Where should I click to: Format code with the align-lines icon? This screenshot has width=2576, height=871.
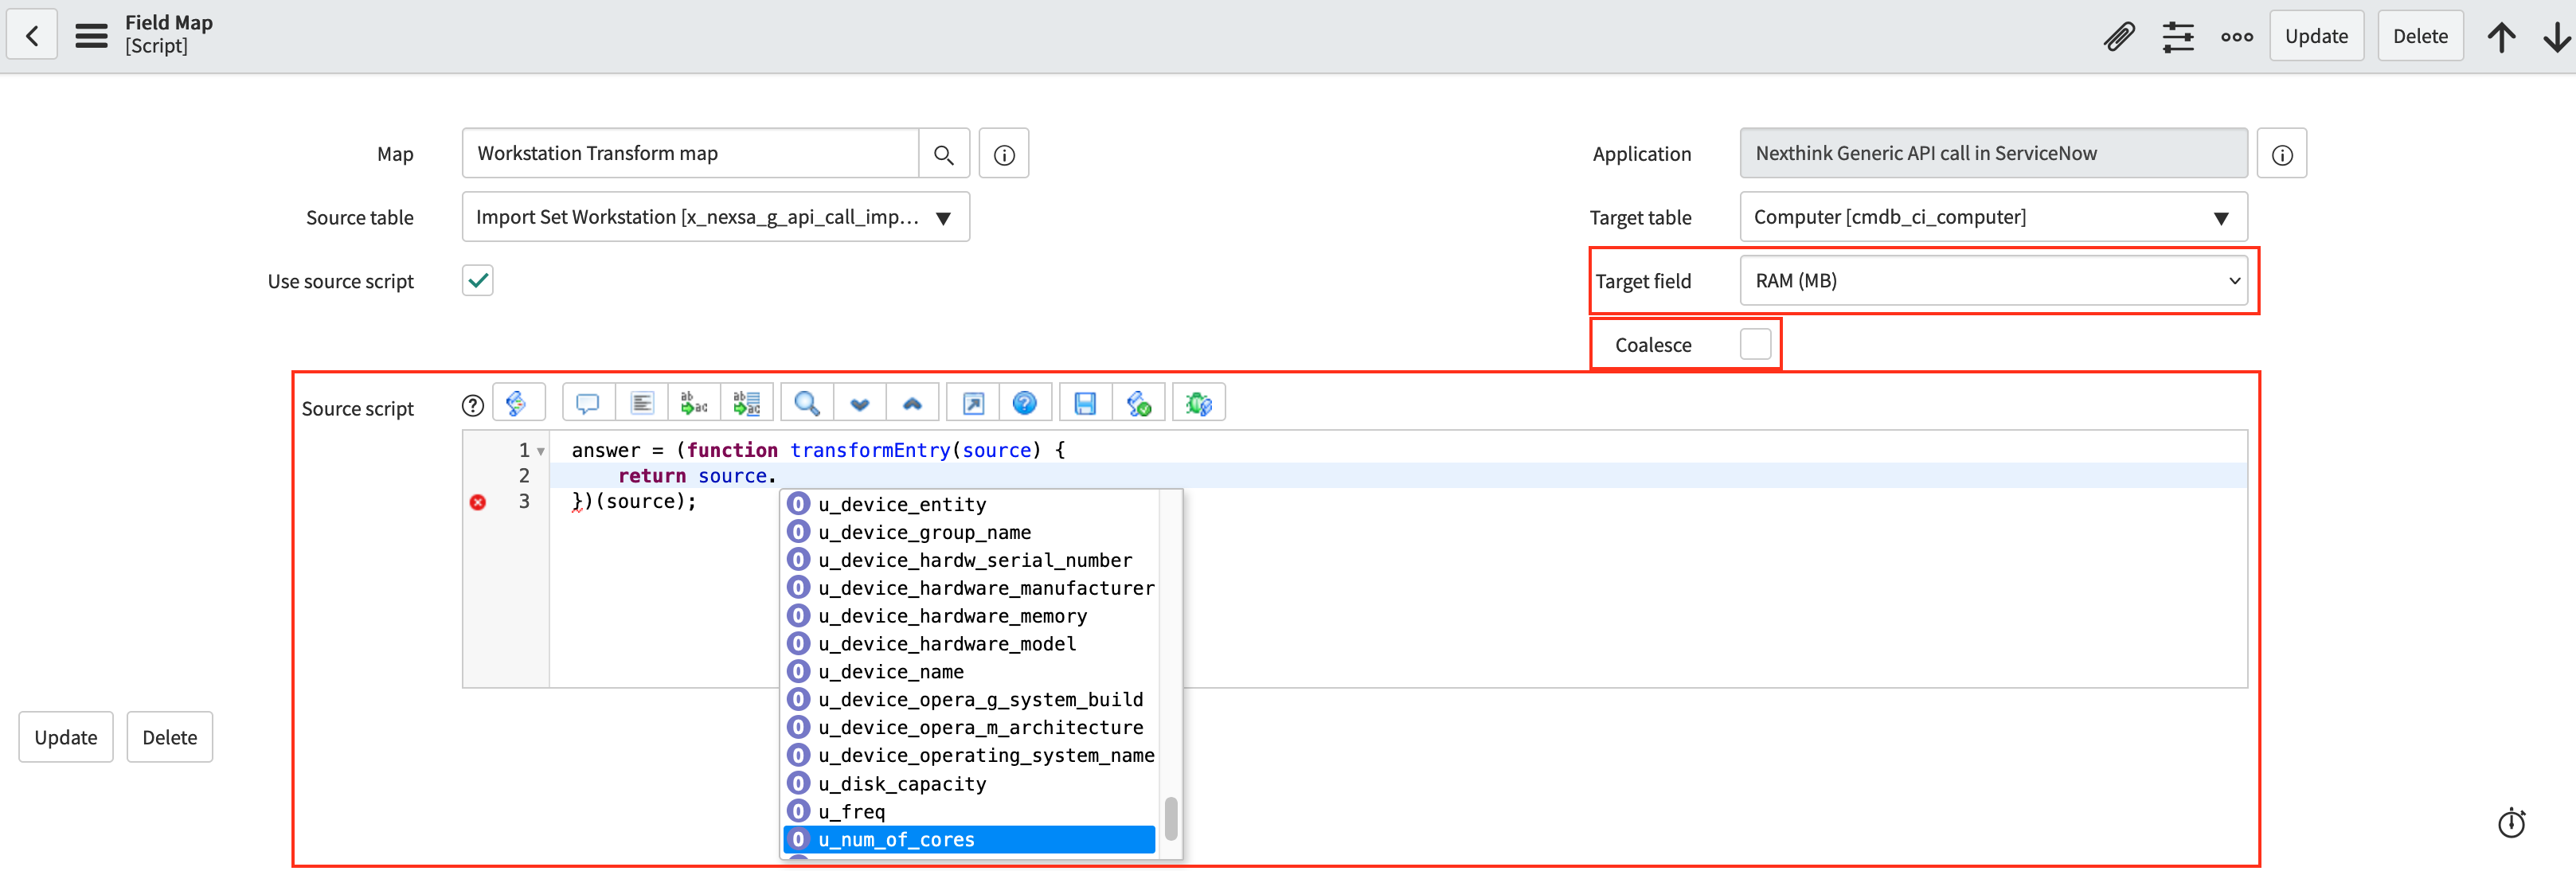pos(642,403)
